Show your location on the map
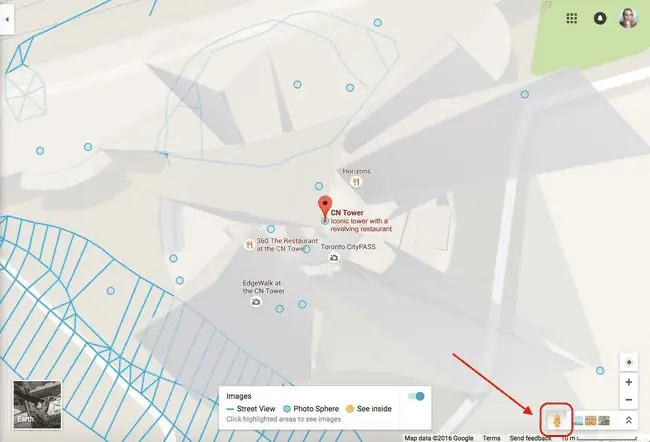This screenshot has height=442, width=650. [x=628, y=362]
